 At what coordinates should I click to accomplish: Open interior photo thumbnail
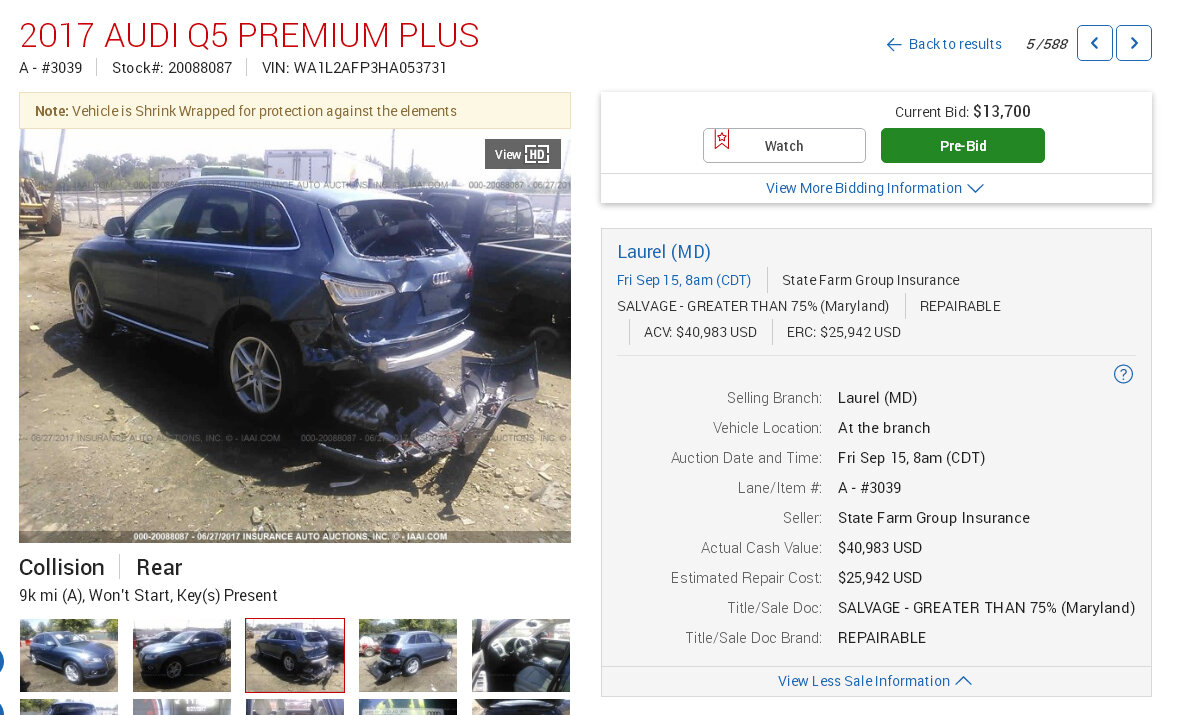coord(520,655)
